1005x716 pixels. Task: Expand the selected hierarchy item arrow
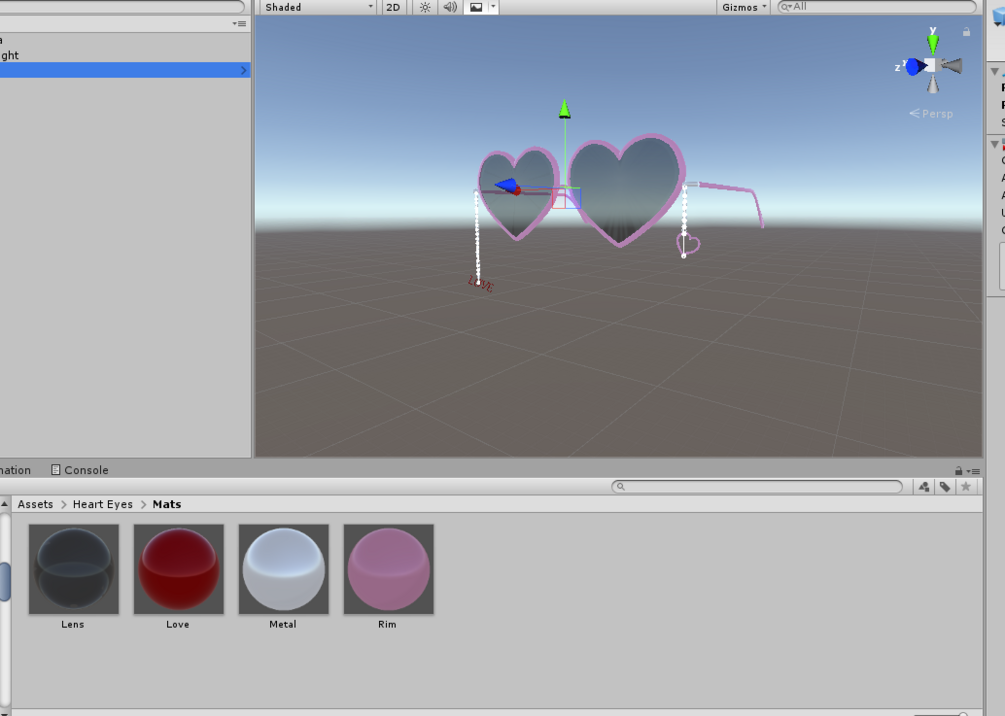click(244, 71)
